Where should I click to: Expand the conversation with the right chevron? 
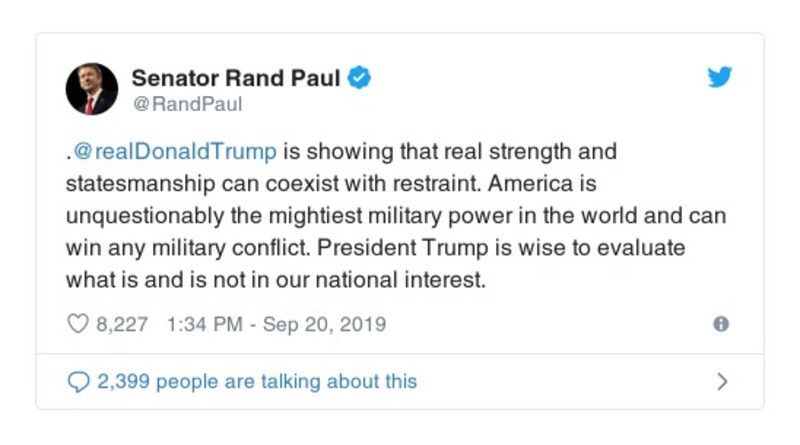click(x=722, y=381)
